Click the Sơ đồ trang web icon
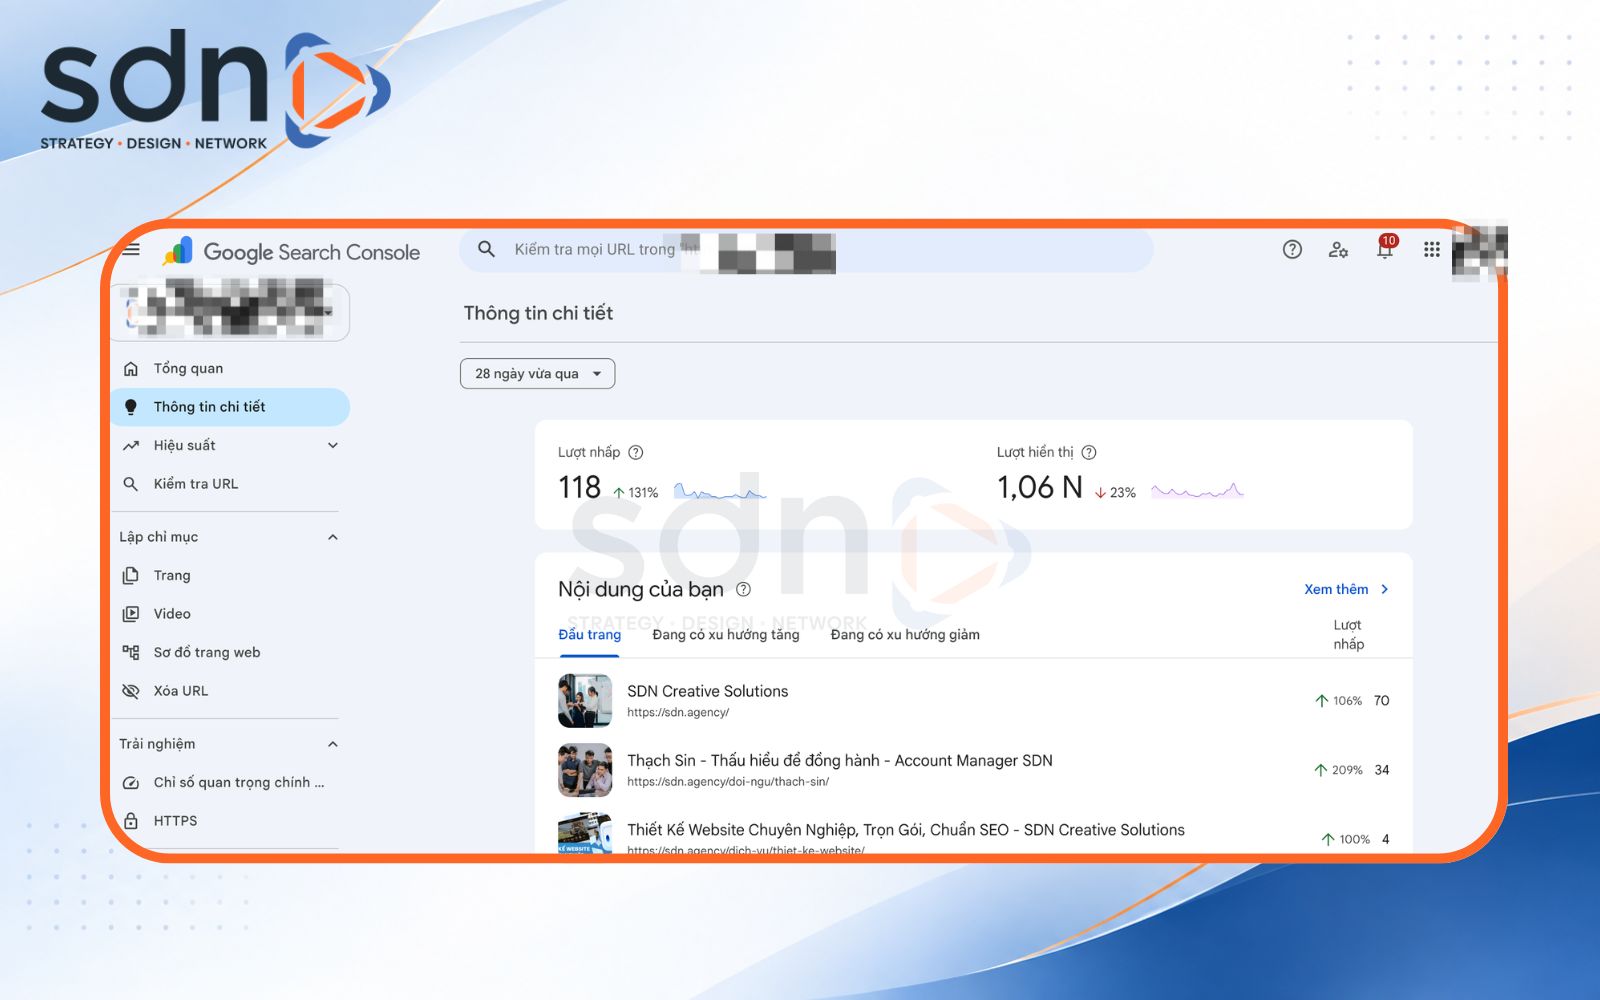The image size is (1600, 1000). pos(131,653)
